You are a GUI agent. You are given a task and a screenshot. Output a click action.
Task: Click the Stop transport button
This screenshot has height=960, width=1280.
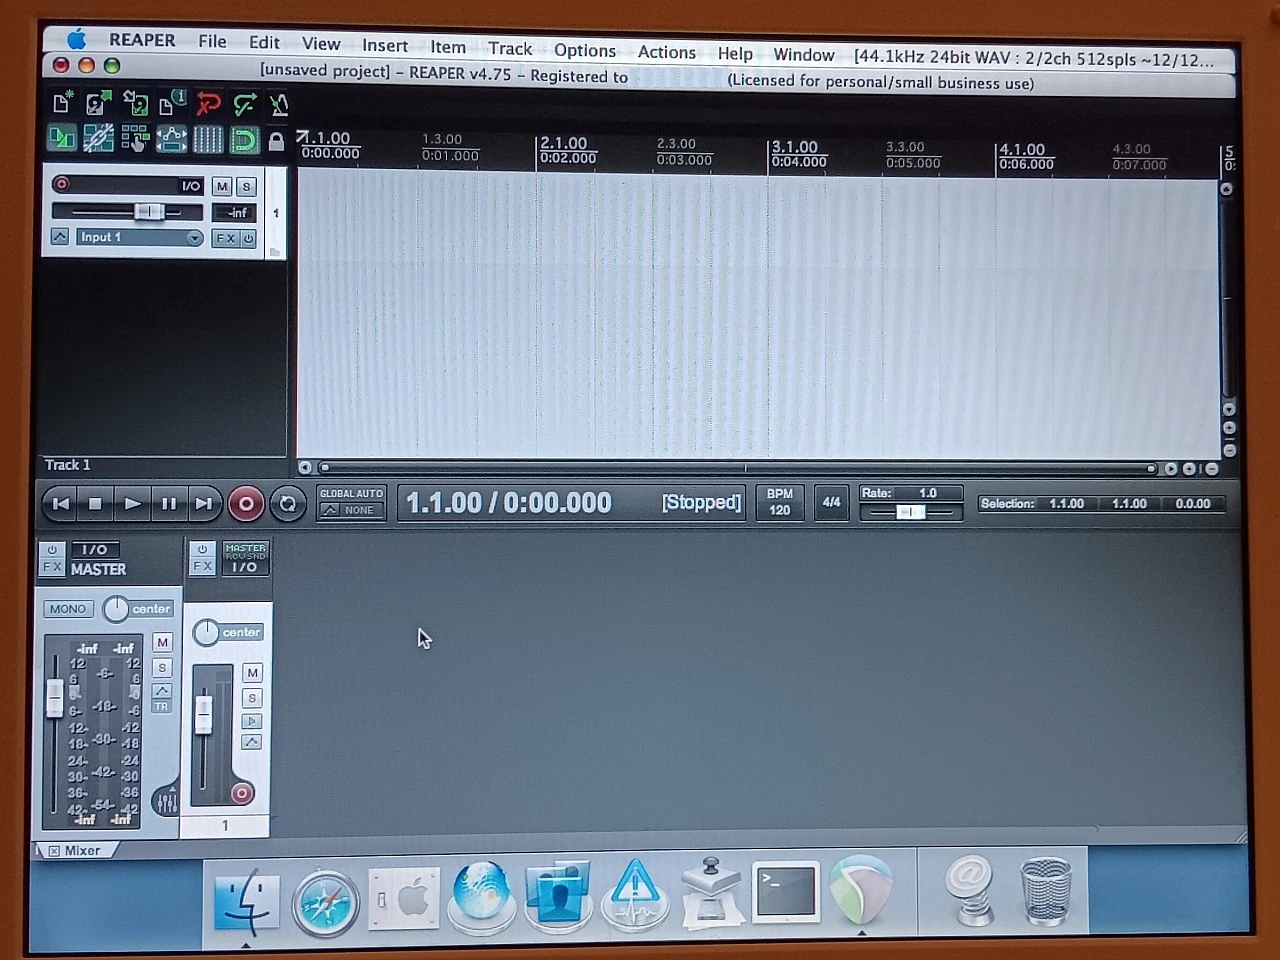(x=95, y=503)
